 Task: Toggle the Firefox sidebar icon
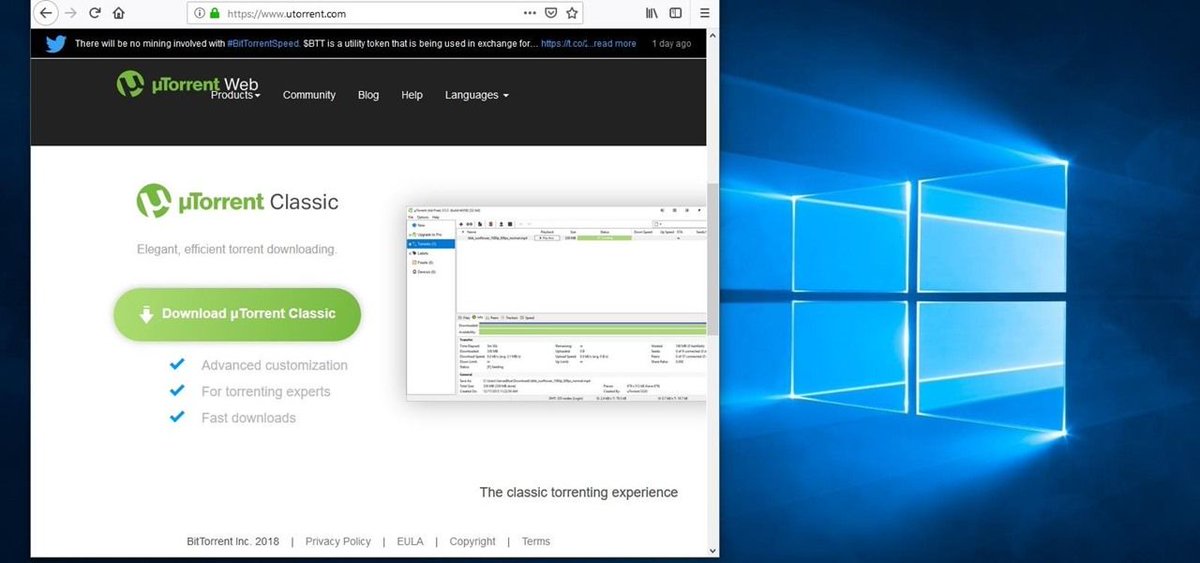pyautogui.click(x=676, y=14)
